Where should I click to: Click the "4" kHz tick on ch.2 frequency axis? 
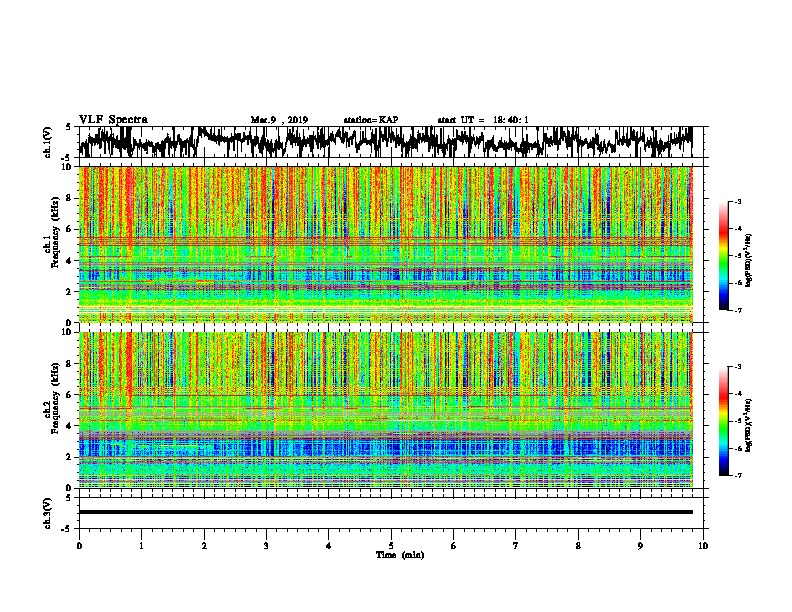69,426
